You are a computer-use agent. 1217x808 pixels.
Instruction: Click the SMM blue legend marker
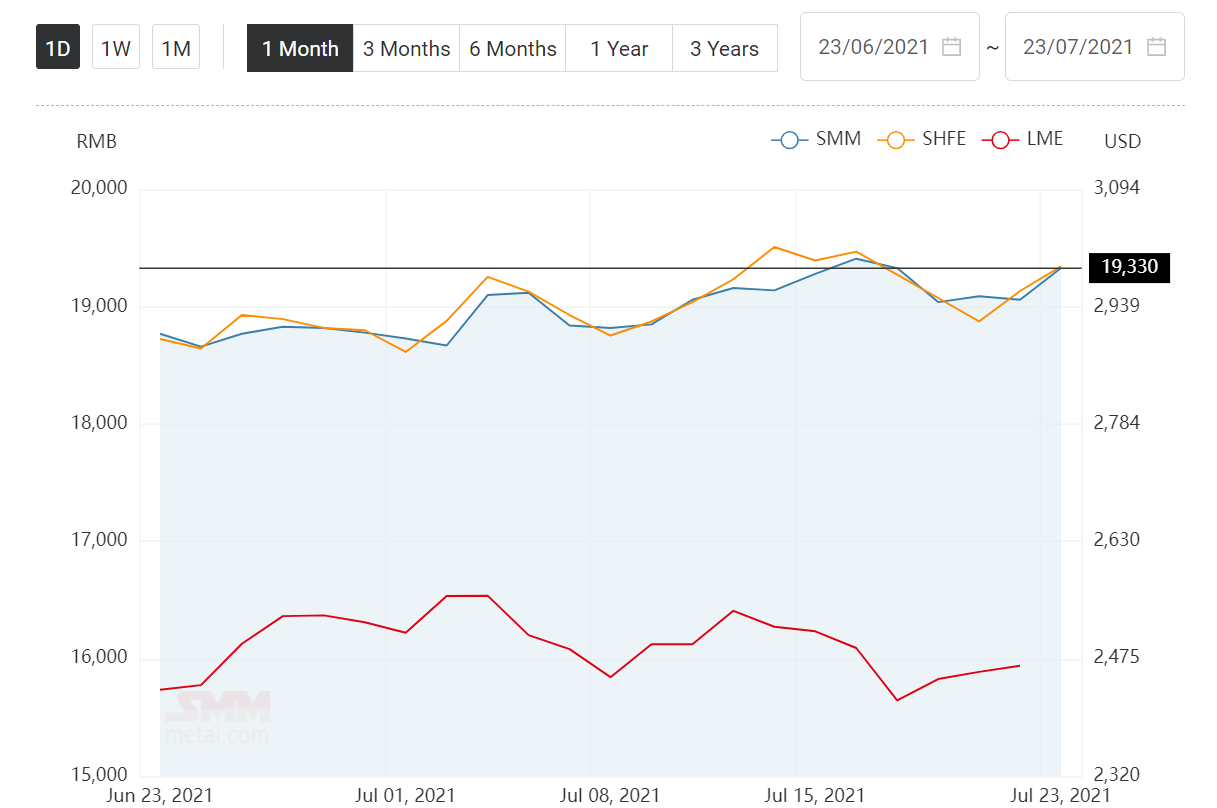tap(790, 140)
